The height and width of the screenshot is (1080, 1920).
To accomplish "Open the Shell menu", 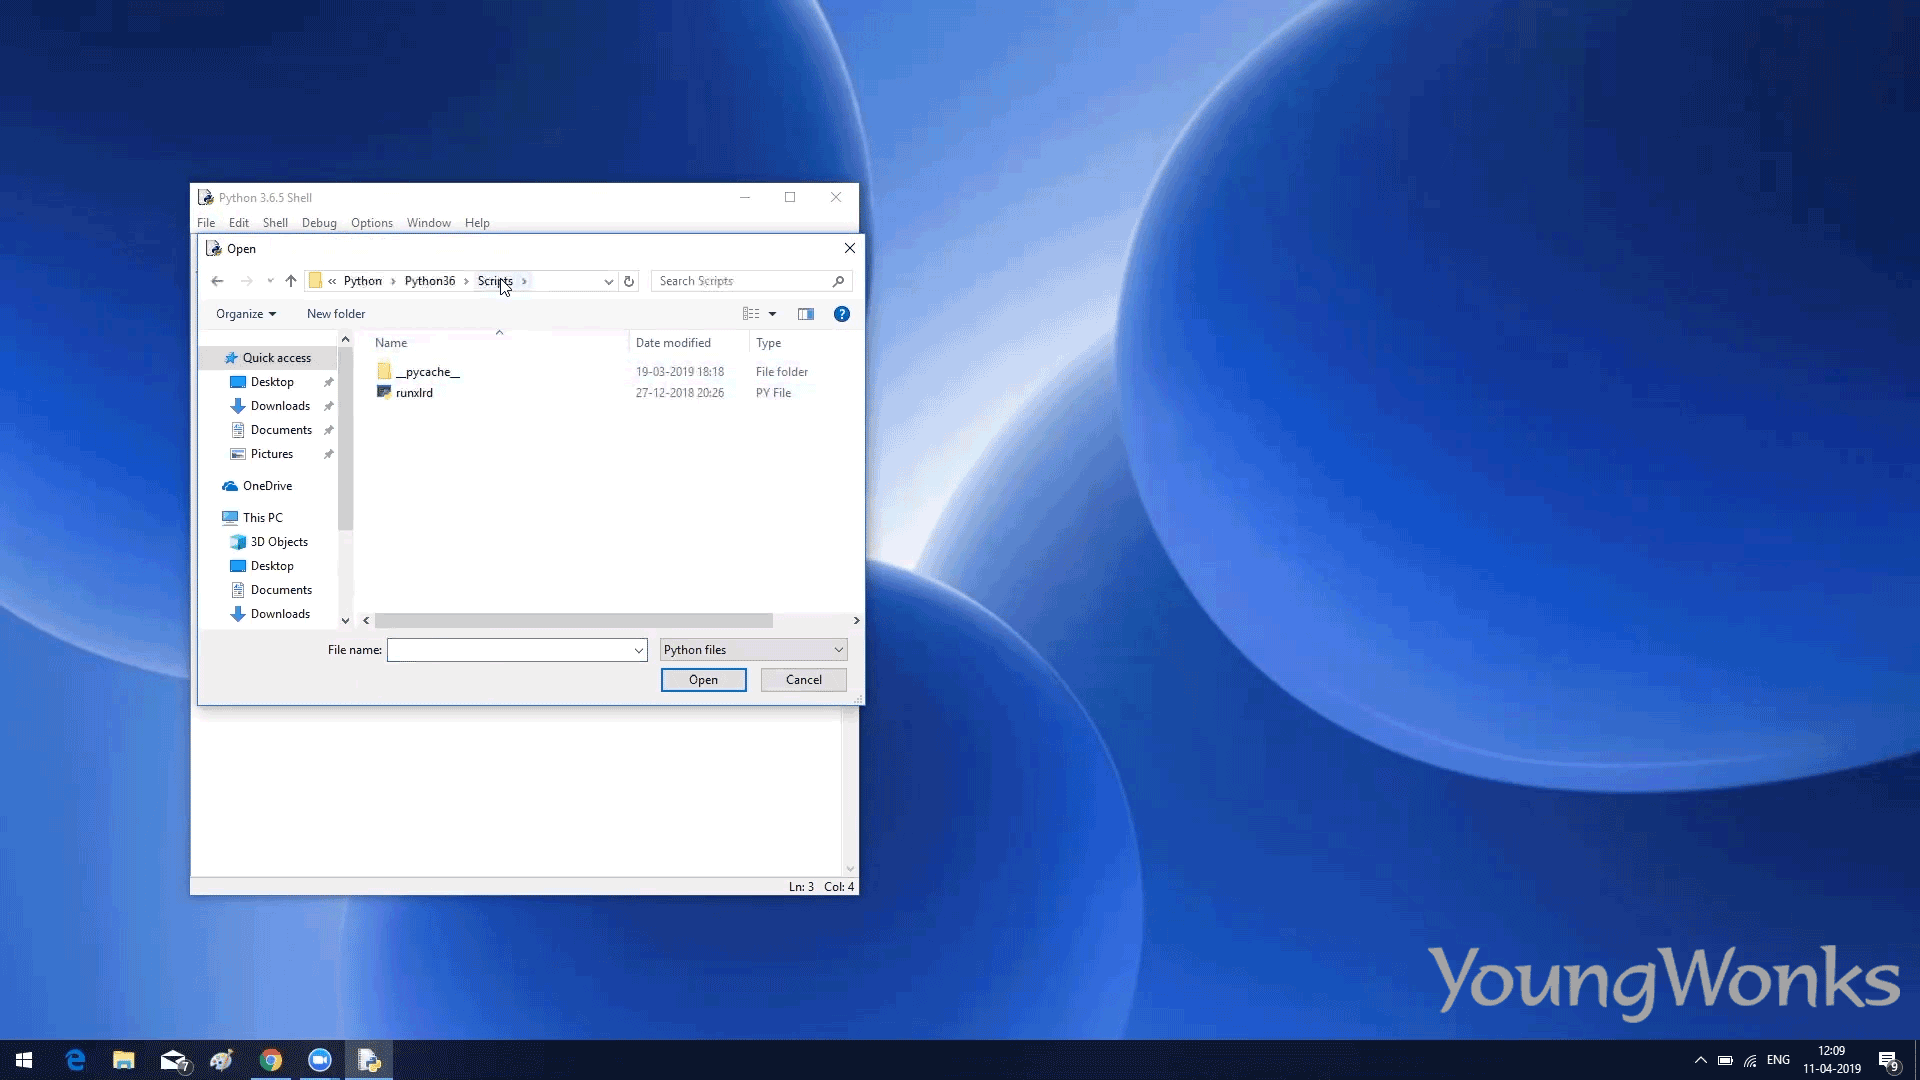I will pos(275,223).
